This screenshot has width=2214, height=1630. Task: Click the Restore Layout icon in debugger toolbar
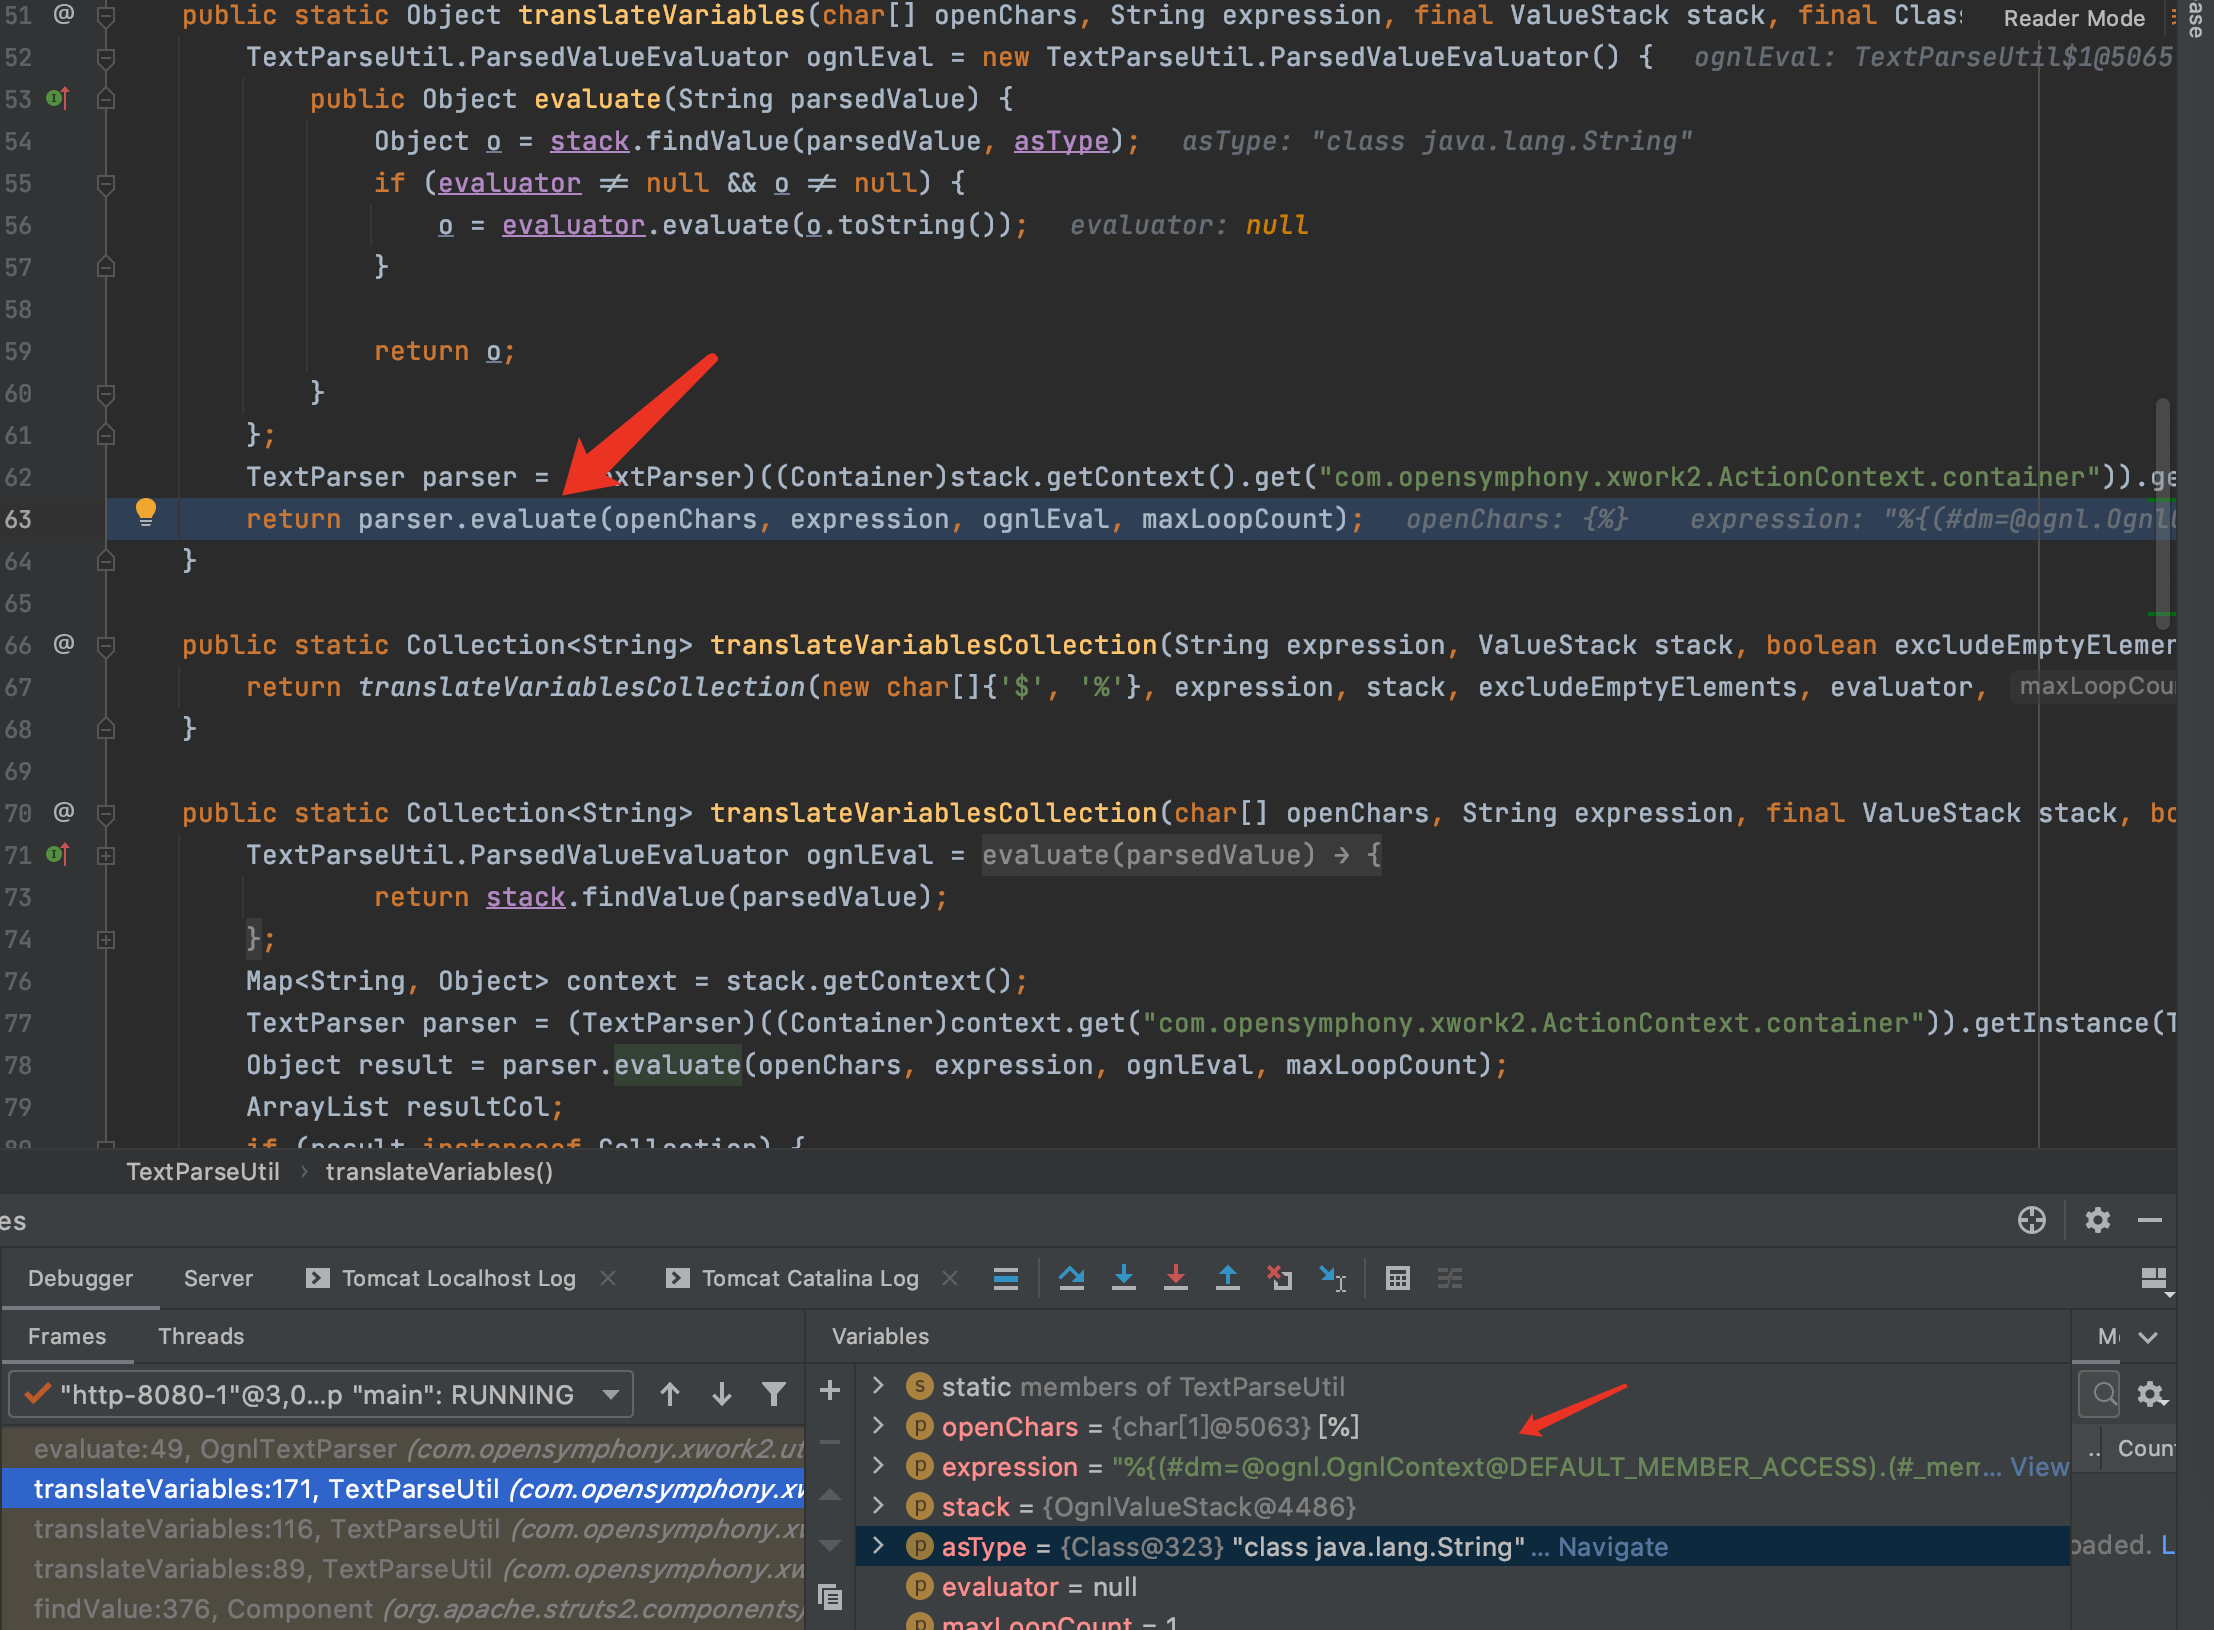point(2156,1280)
